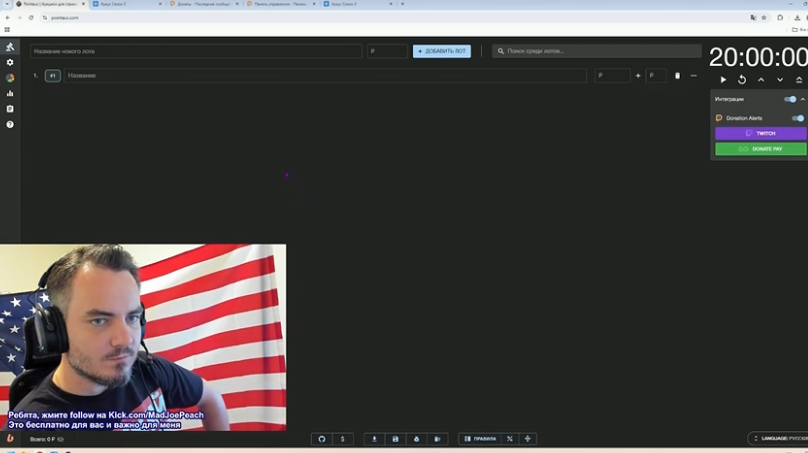The height and width of the screenshot is (453, 808).
Task: Open statistics bar chart in sidebar
Action: (10, 93)
